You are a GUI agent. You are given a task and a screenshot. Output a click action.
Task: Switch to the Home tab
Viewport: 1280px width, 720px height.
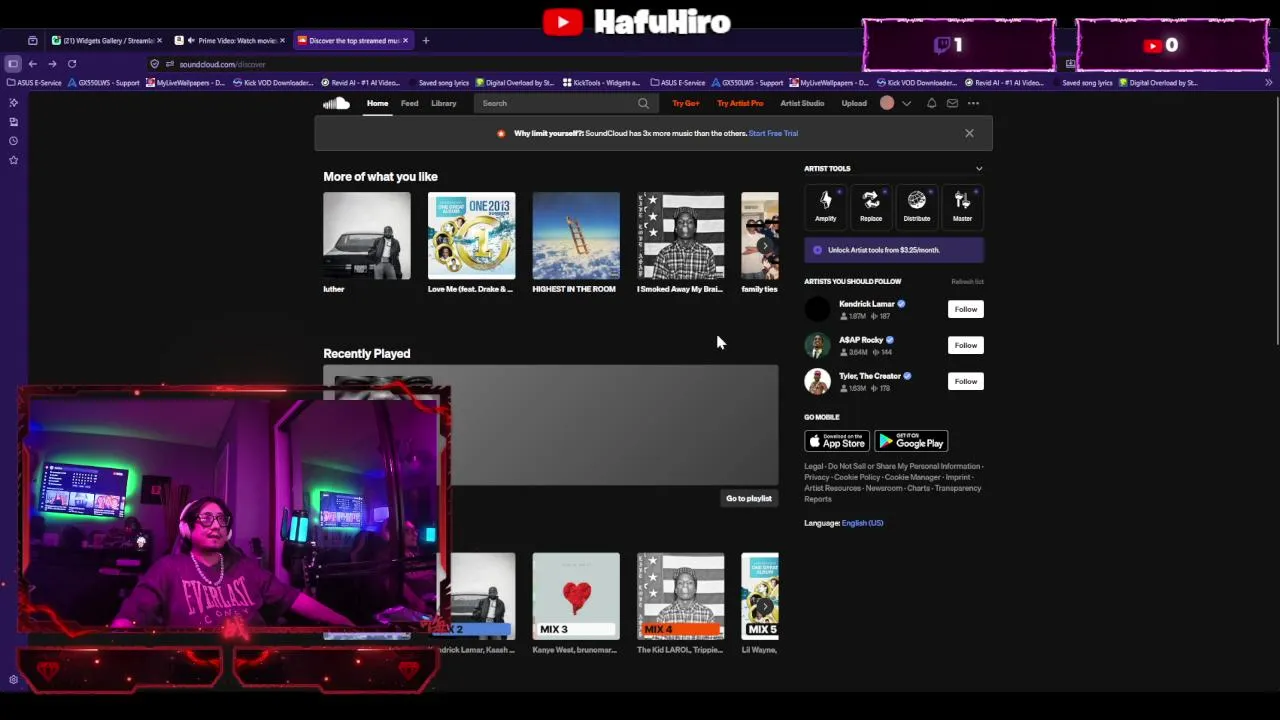(x=377, y=103)
